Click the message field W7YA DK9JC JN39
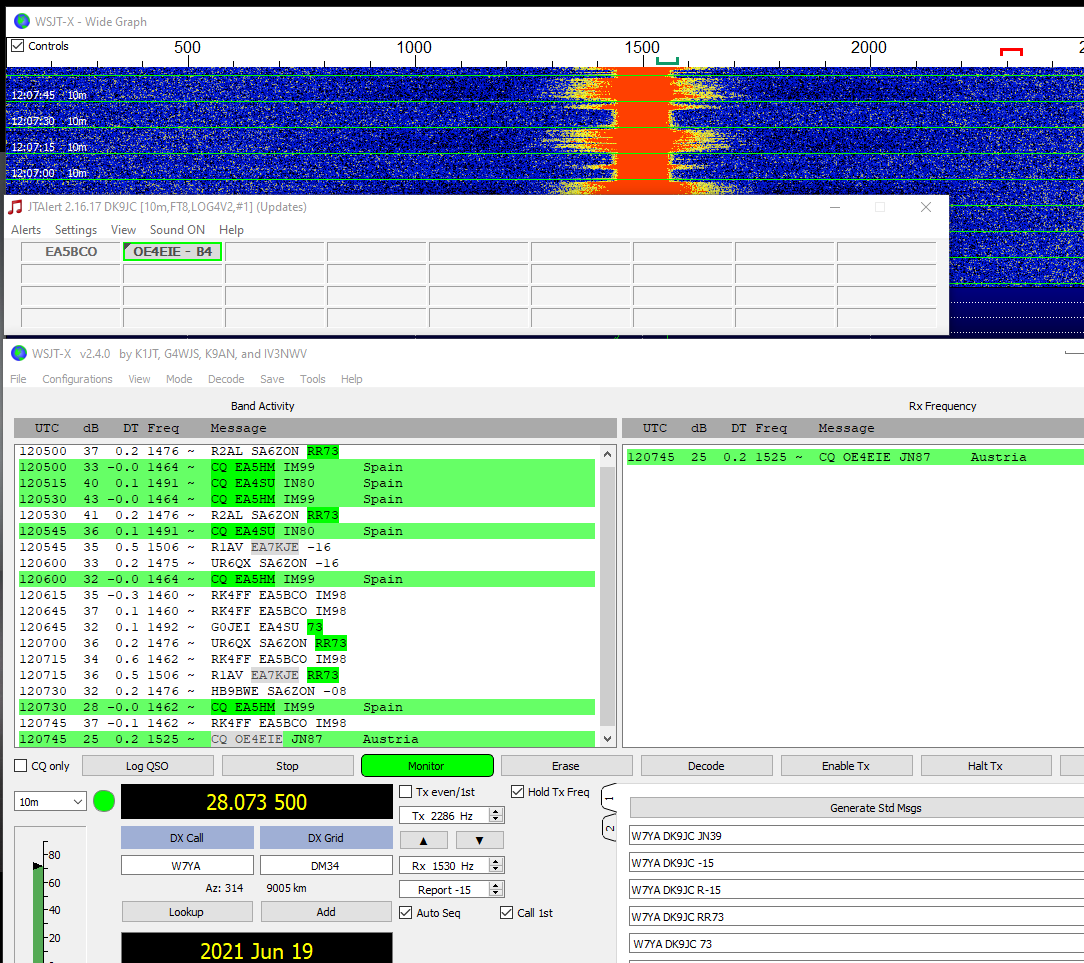Image resolution: width=1084 pixels, height=963 pixels. point(857,836)
